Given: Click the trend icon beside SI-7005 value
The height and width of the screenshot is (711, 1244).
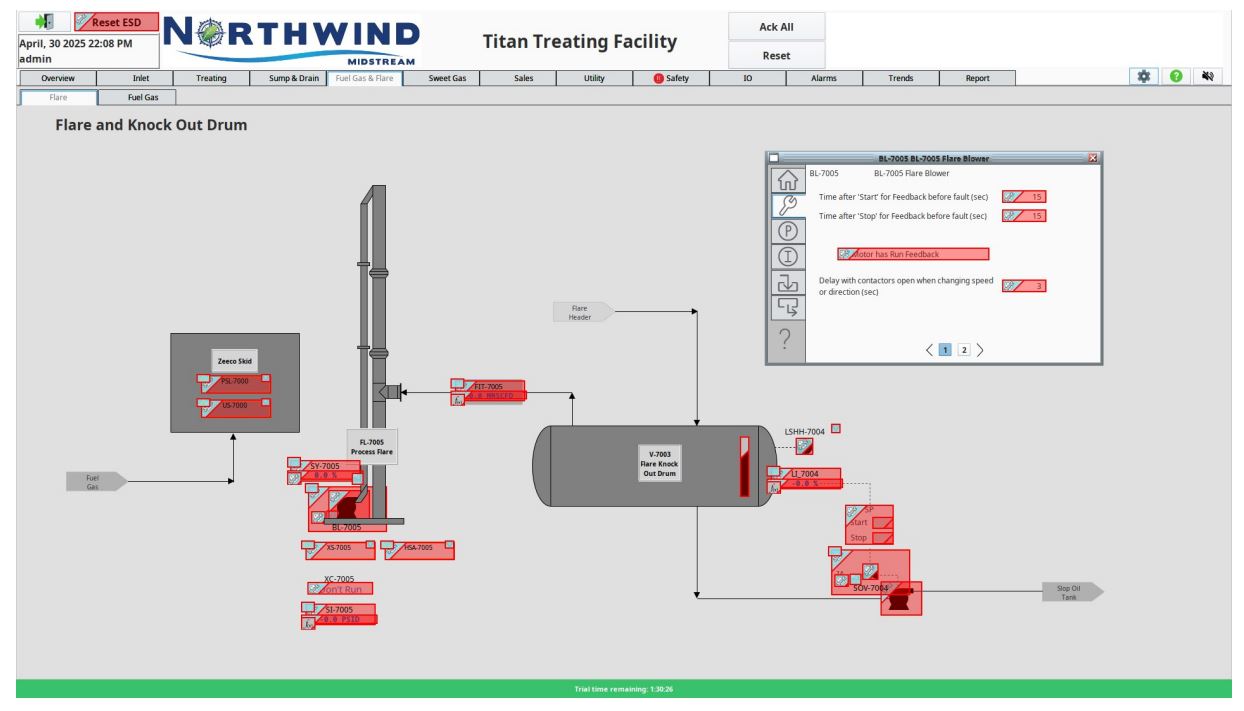Looking at the screenshot, I should [308, 623].
